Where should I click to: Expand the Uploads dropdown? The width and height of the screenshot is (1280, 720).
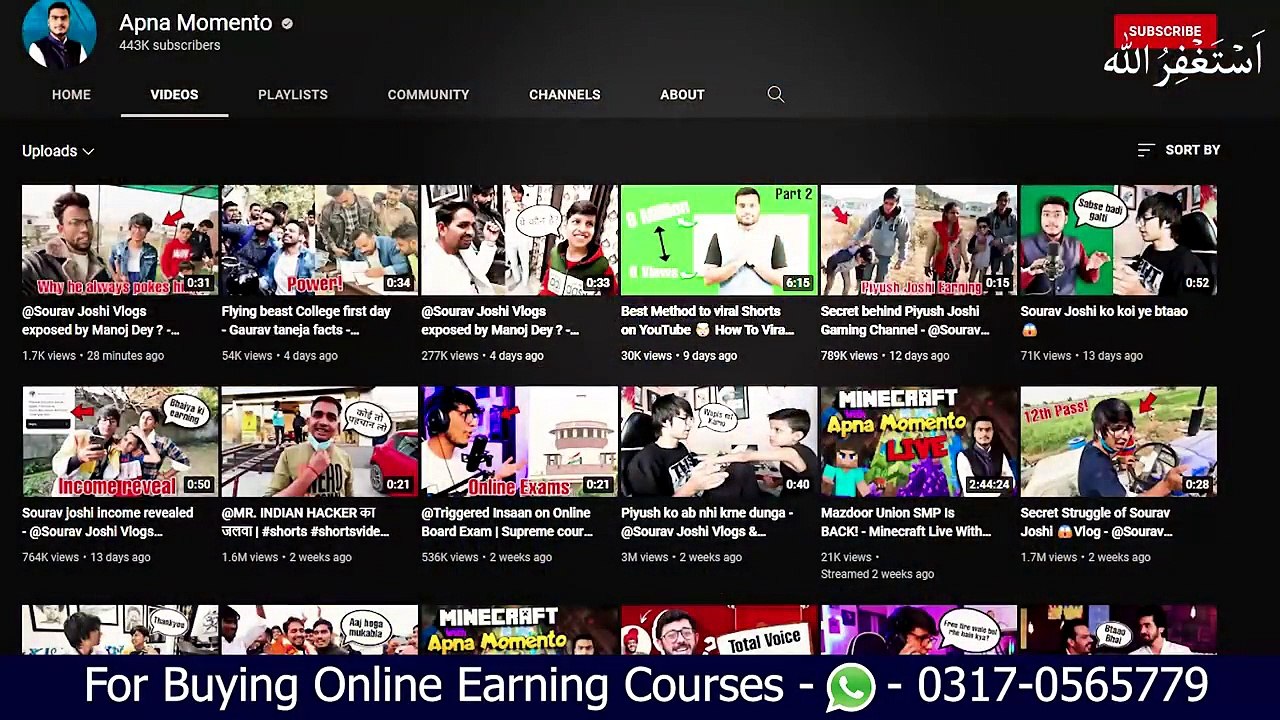tap(58, 151)
